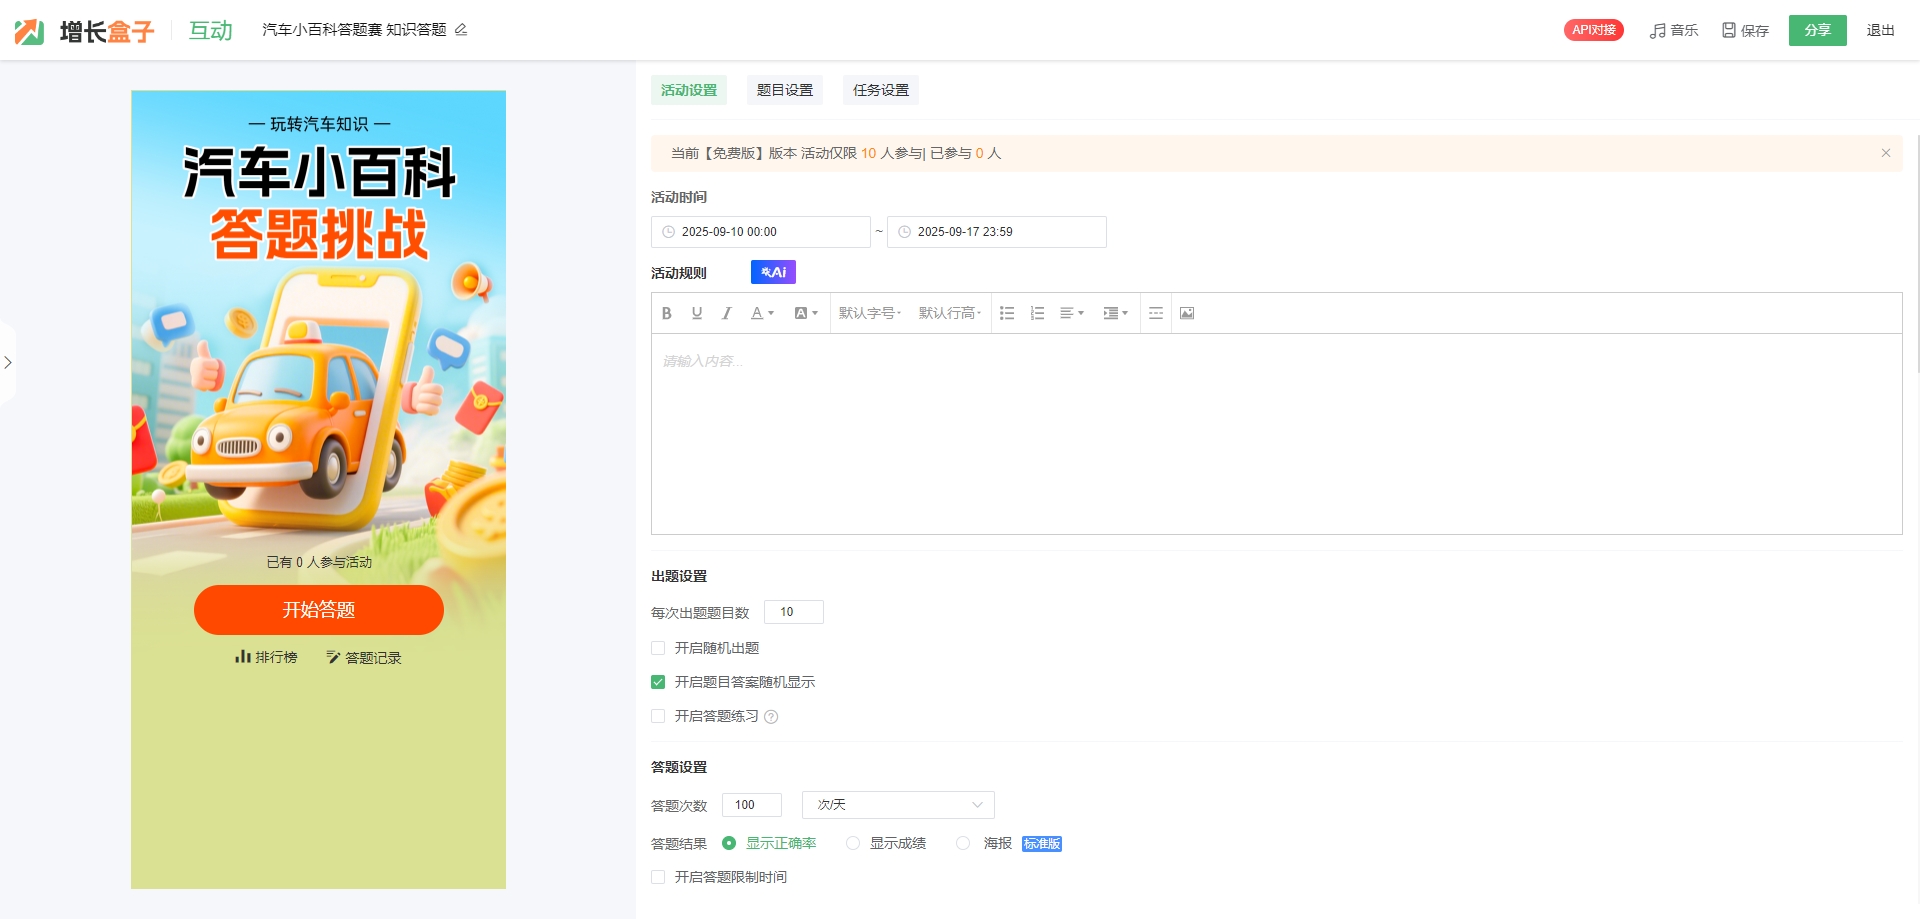The image size is (1920, 919).
Task: Open the 默认字号 font size dropdown
Action: pyautogui.click(x=870, y=313)
